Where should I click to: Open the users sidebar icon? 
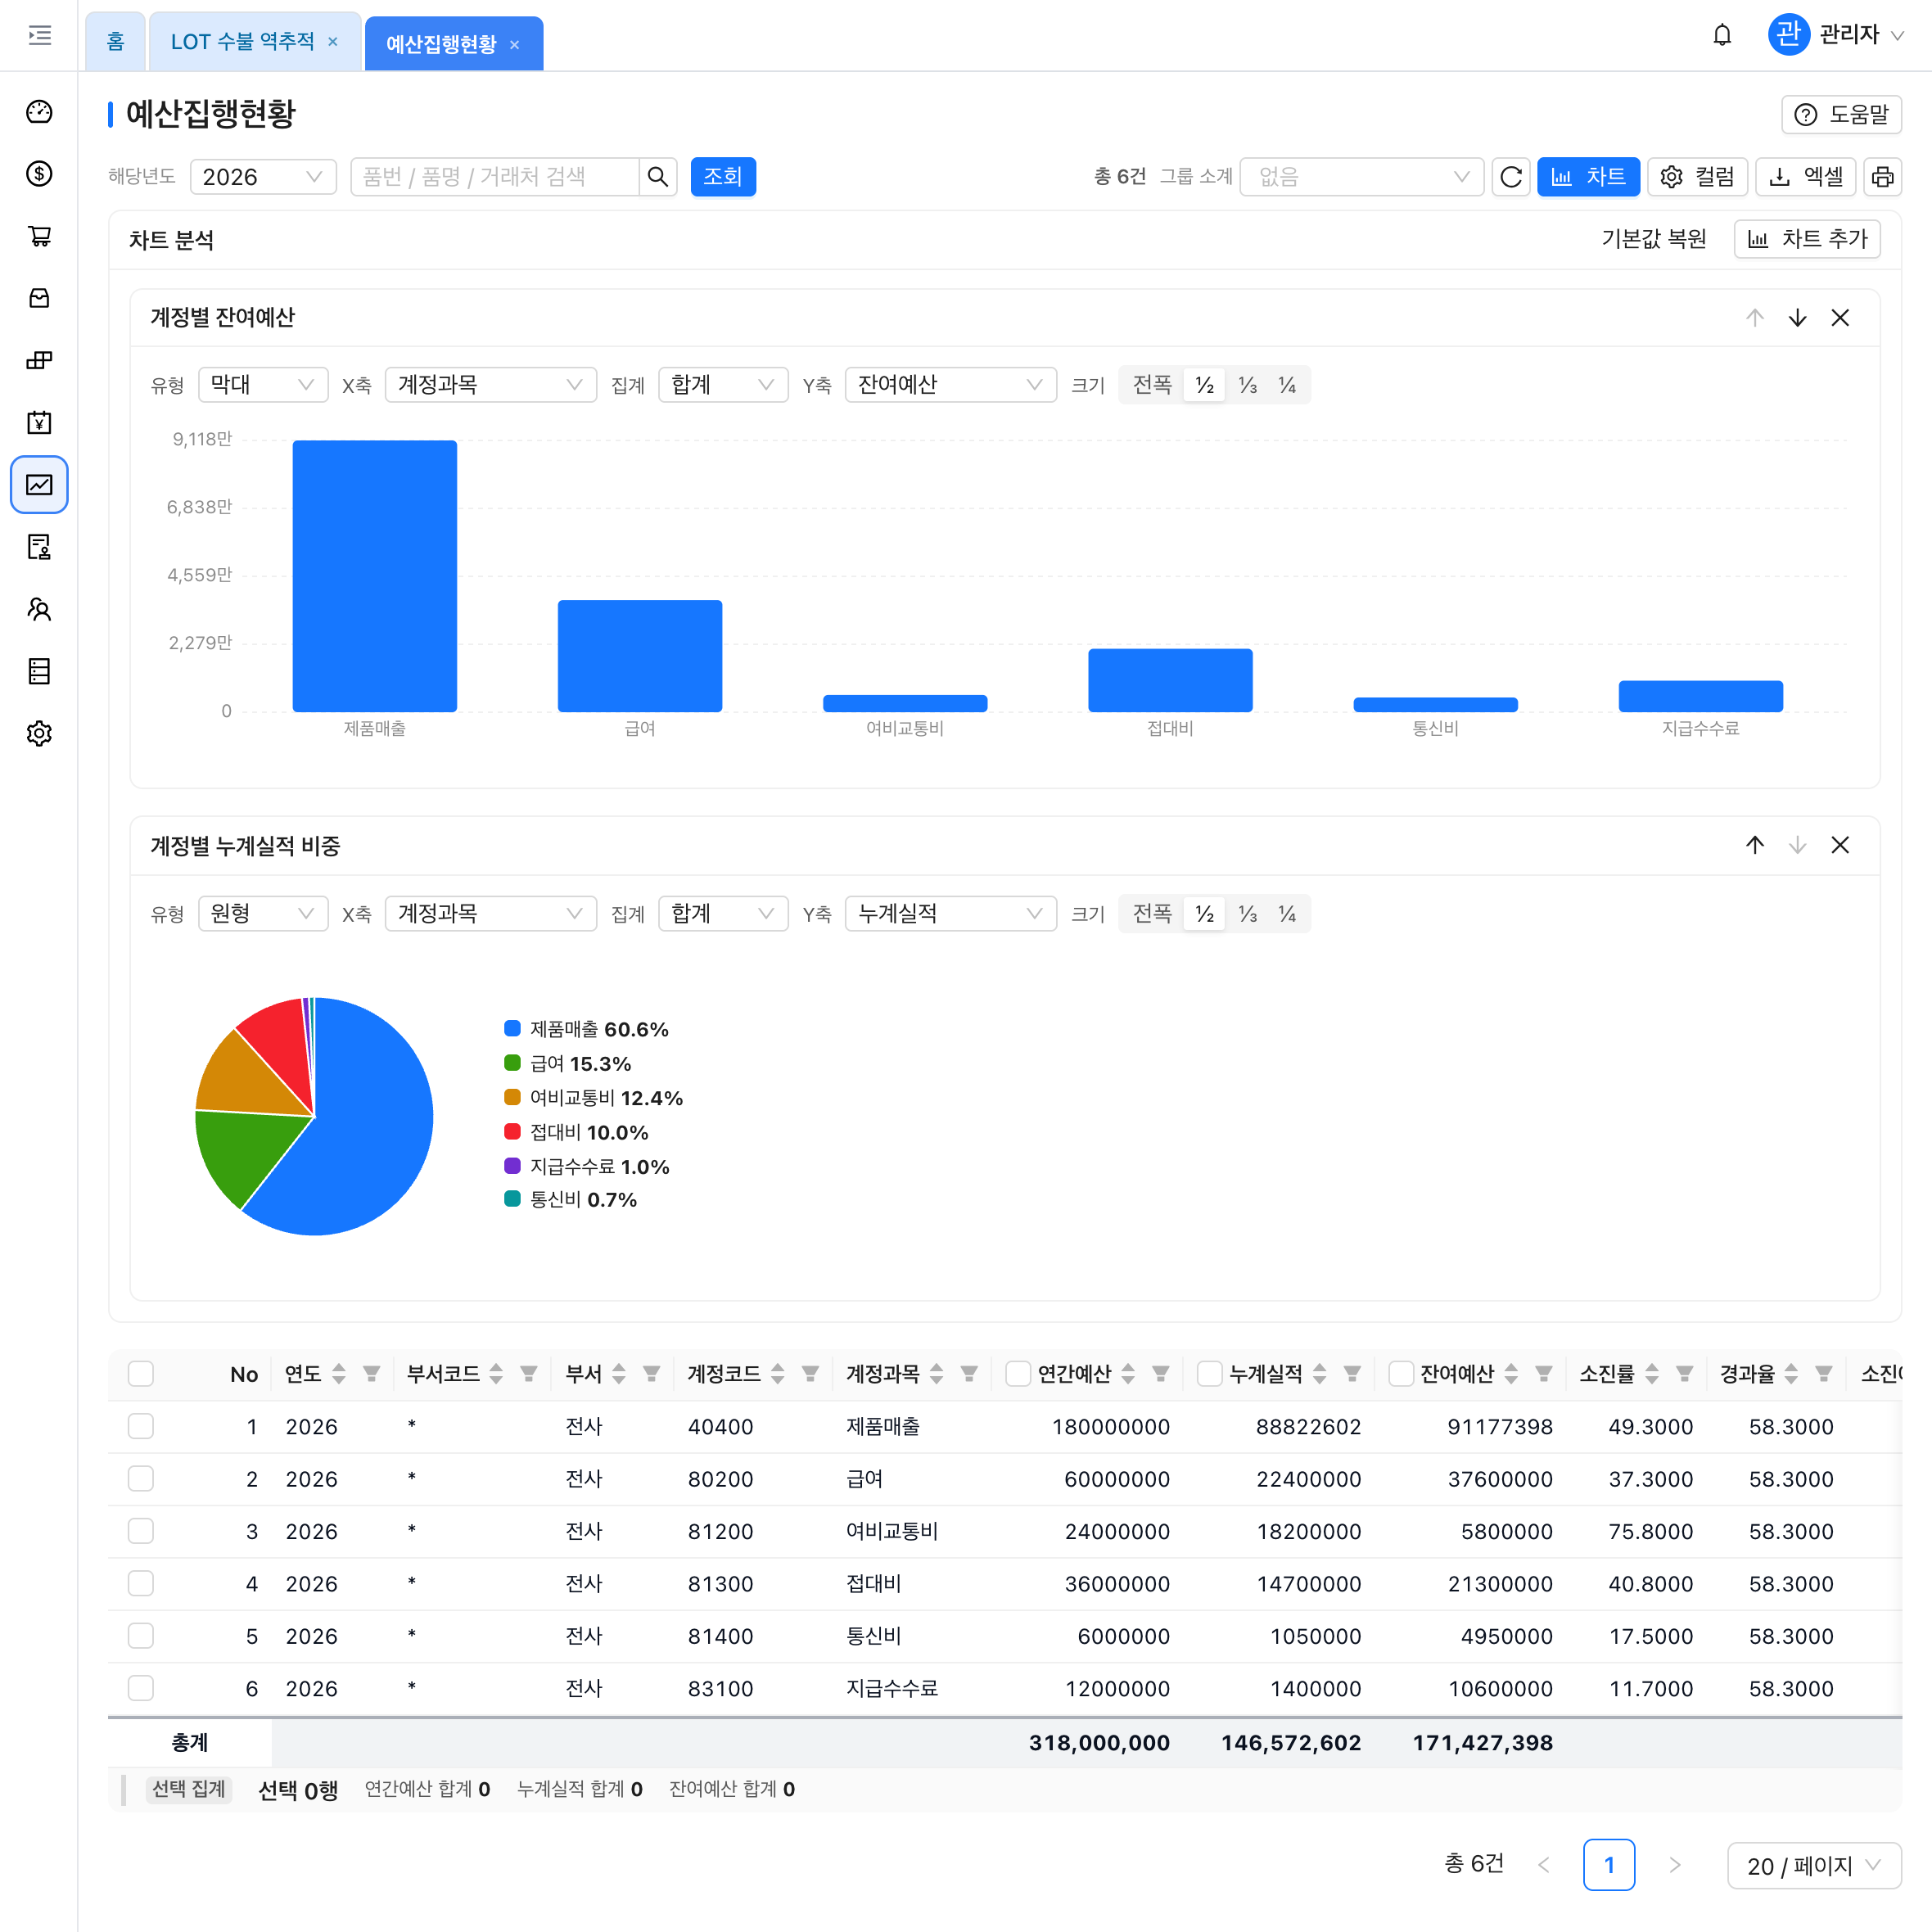point(39,609)
